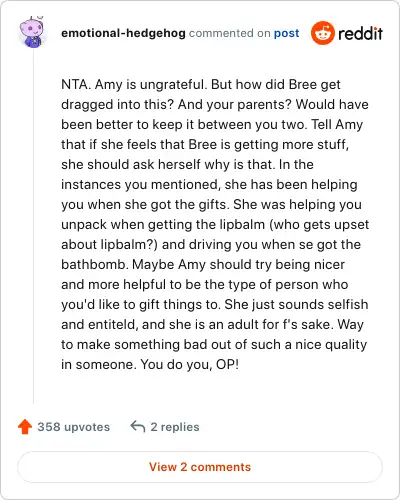The width and height of the screenshot is (400, 500).
Task: Open the reddit wordmark link
Action: tap(360, 33)
